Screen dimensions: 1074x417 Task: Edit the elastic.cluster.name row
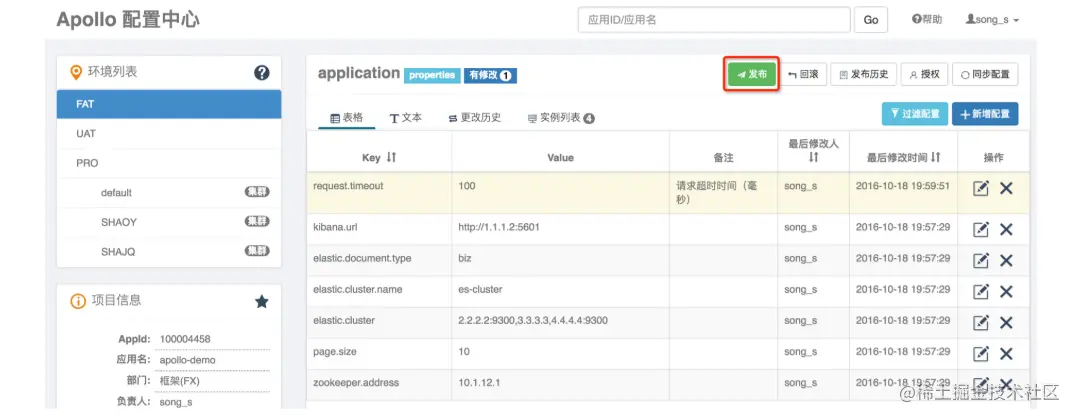981,292
